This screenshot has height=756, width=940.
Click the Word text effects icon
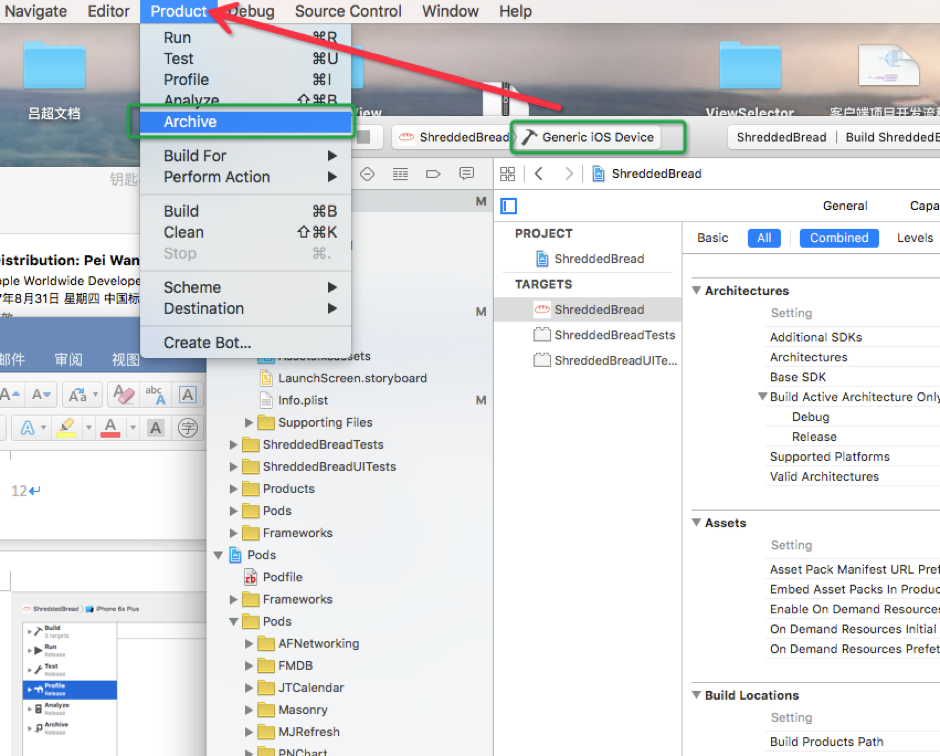(x=28, y=427)
